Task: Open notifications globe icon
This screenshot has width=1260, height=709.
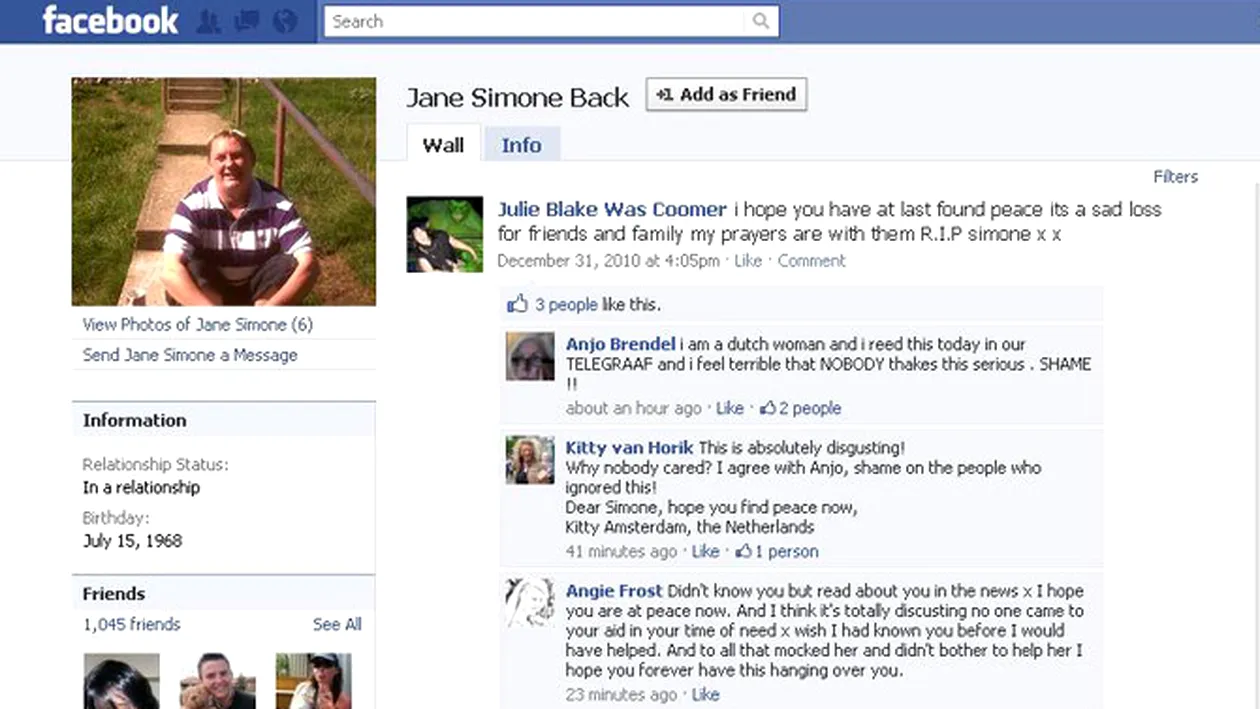Action: (284, 21)
